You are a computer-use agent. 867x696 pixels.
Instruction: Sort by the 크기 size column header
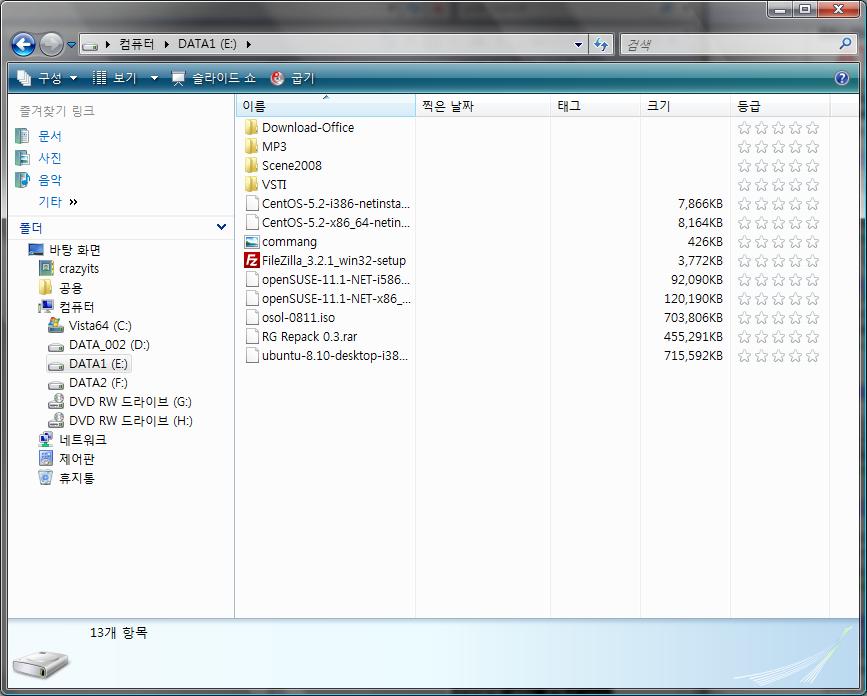click(x=685, y=106)
